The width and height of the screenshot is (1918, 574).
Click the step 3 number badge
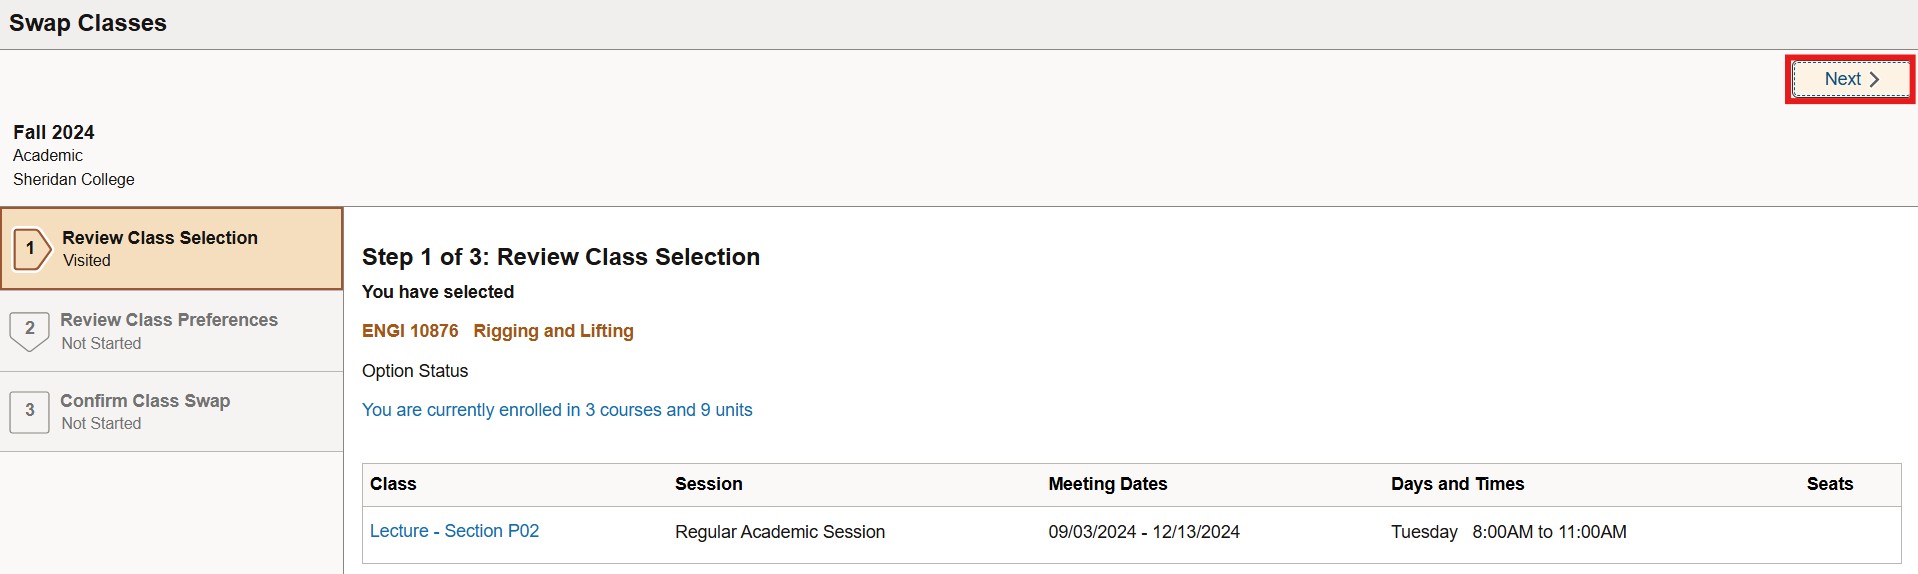[x=29, y=411]
